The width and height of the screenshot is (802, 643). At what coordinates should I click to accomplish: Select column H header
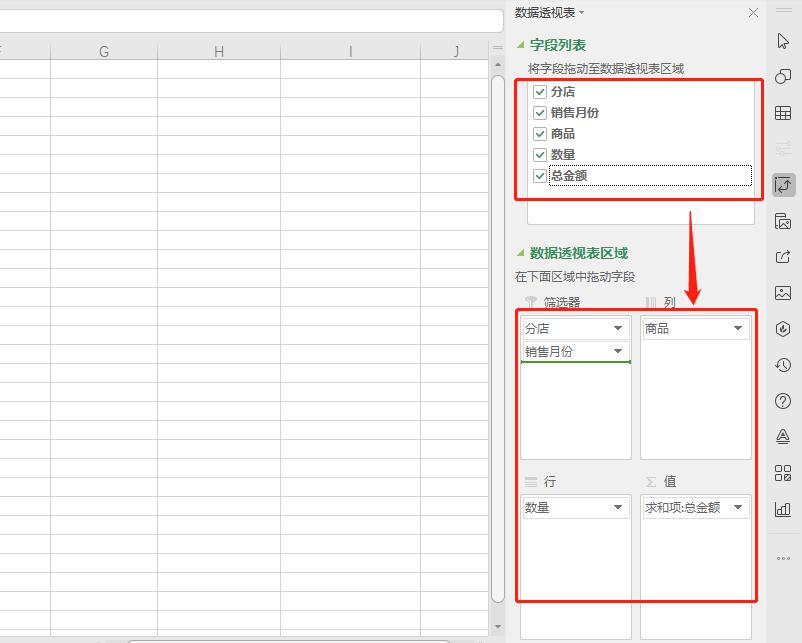point(219,51)
